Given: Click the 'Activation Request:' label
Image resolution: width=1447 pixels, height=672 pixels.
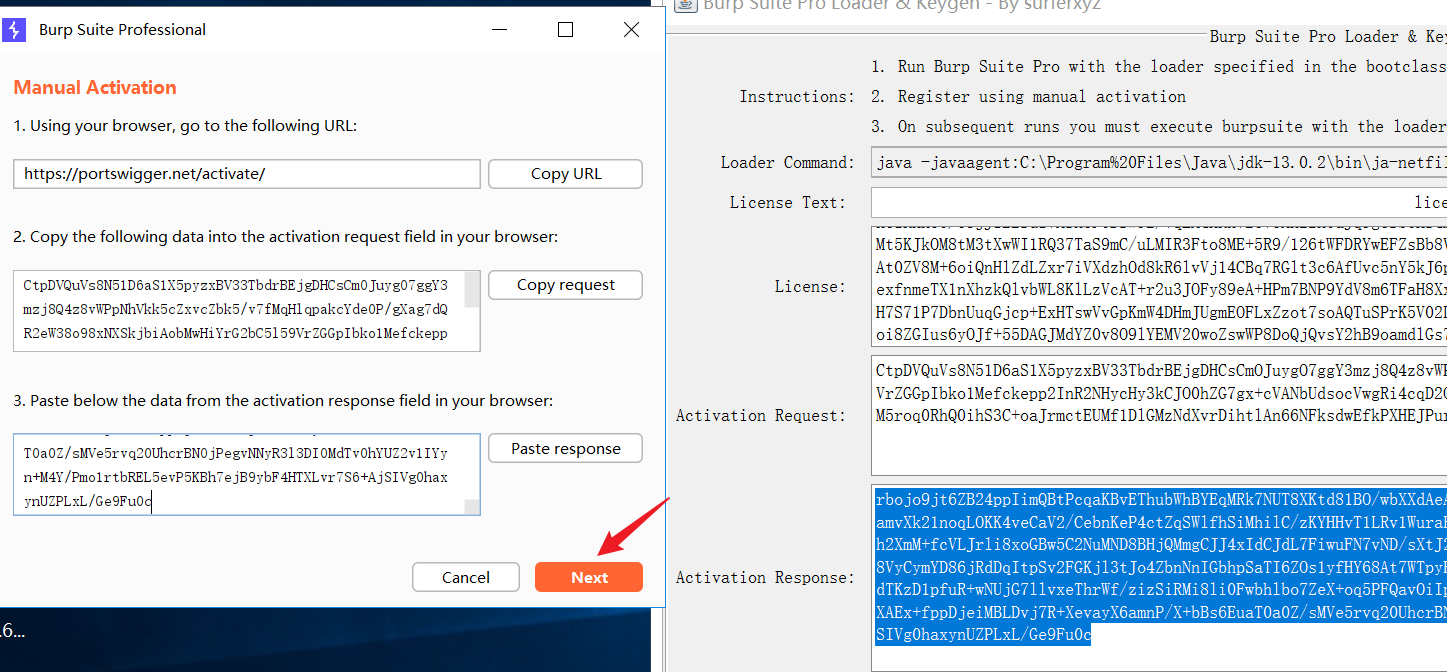Looking at the screenshot, I should pyautogui.click(x=766, y=415).
